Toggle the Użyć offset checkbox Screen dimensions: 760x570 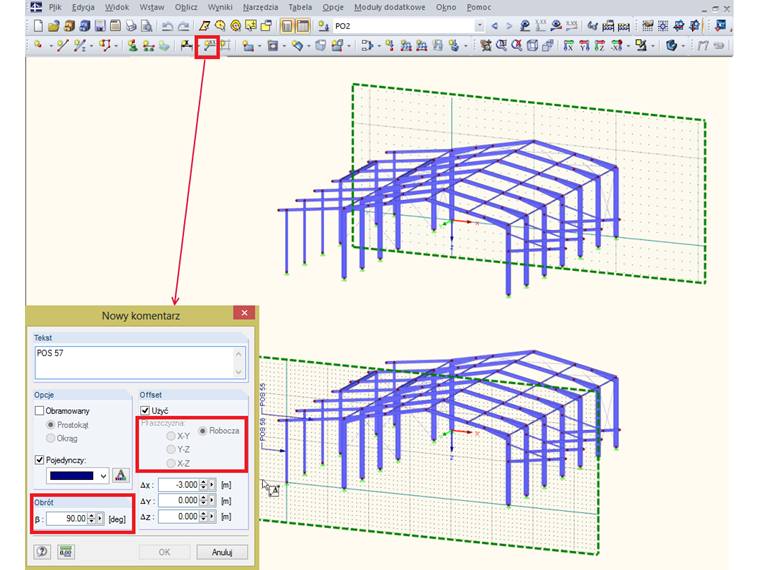[x=145, y=411]
